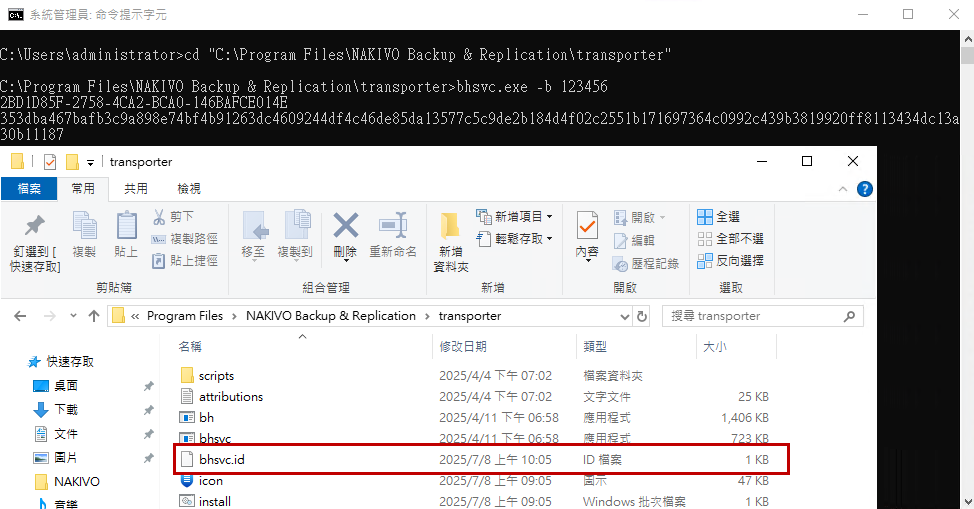The width and height of the screenshot is (974, 509).
Task: Click 編輯 edit in open group
Action: click(x=634, y=240)
